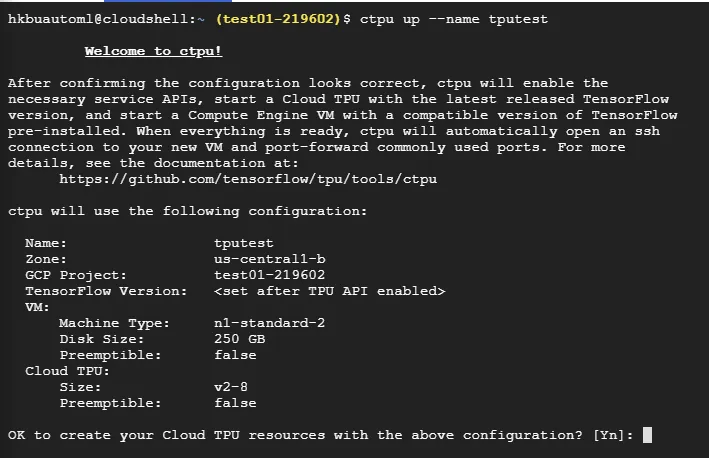
Task: Click the Disk Size value '250 GB'
Action: (239, 339)
